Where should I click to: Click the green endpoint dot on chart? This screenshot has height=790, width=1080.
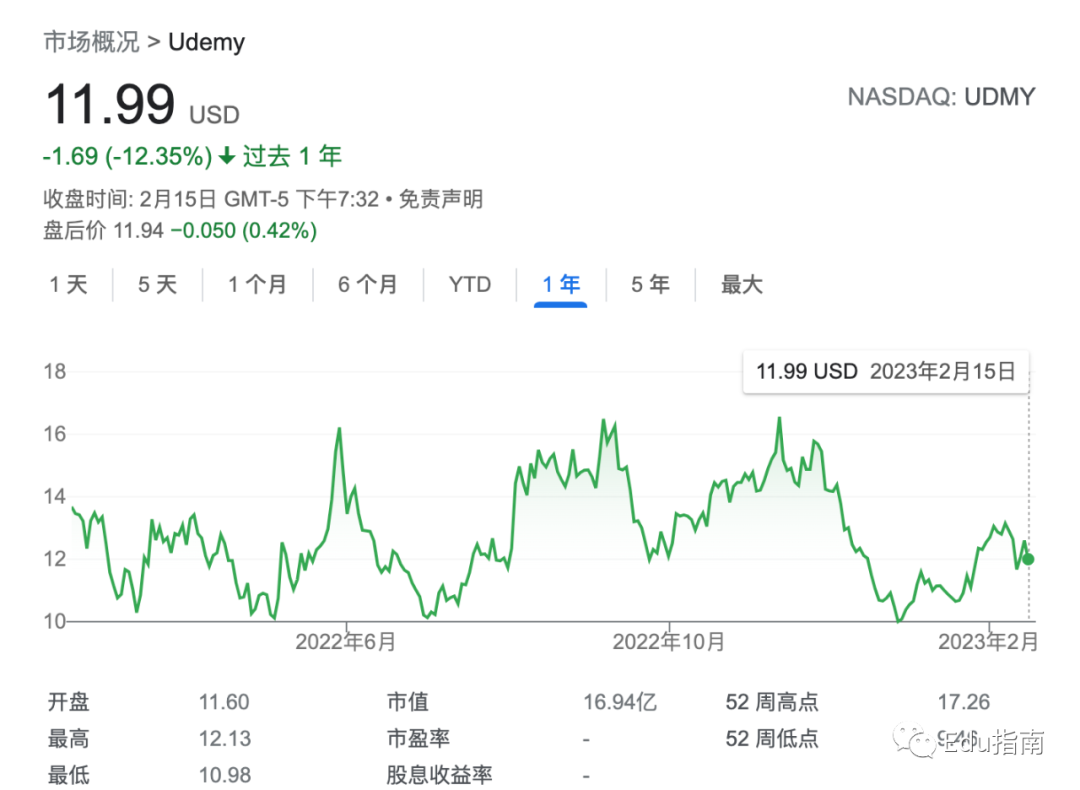point(1029,559)
